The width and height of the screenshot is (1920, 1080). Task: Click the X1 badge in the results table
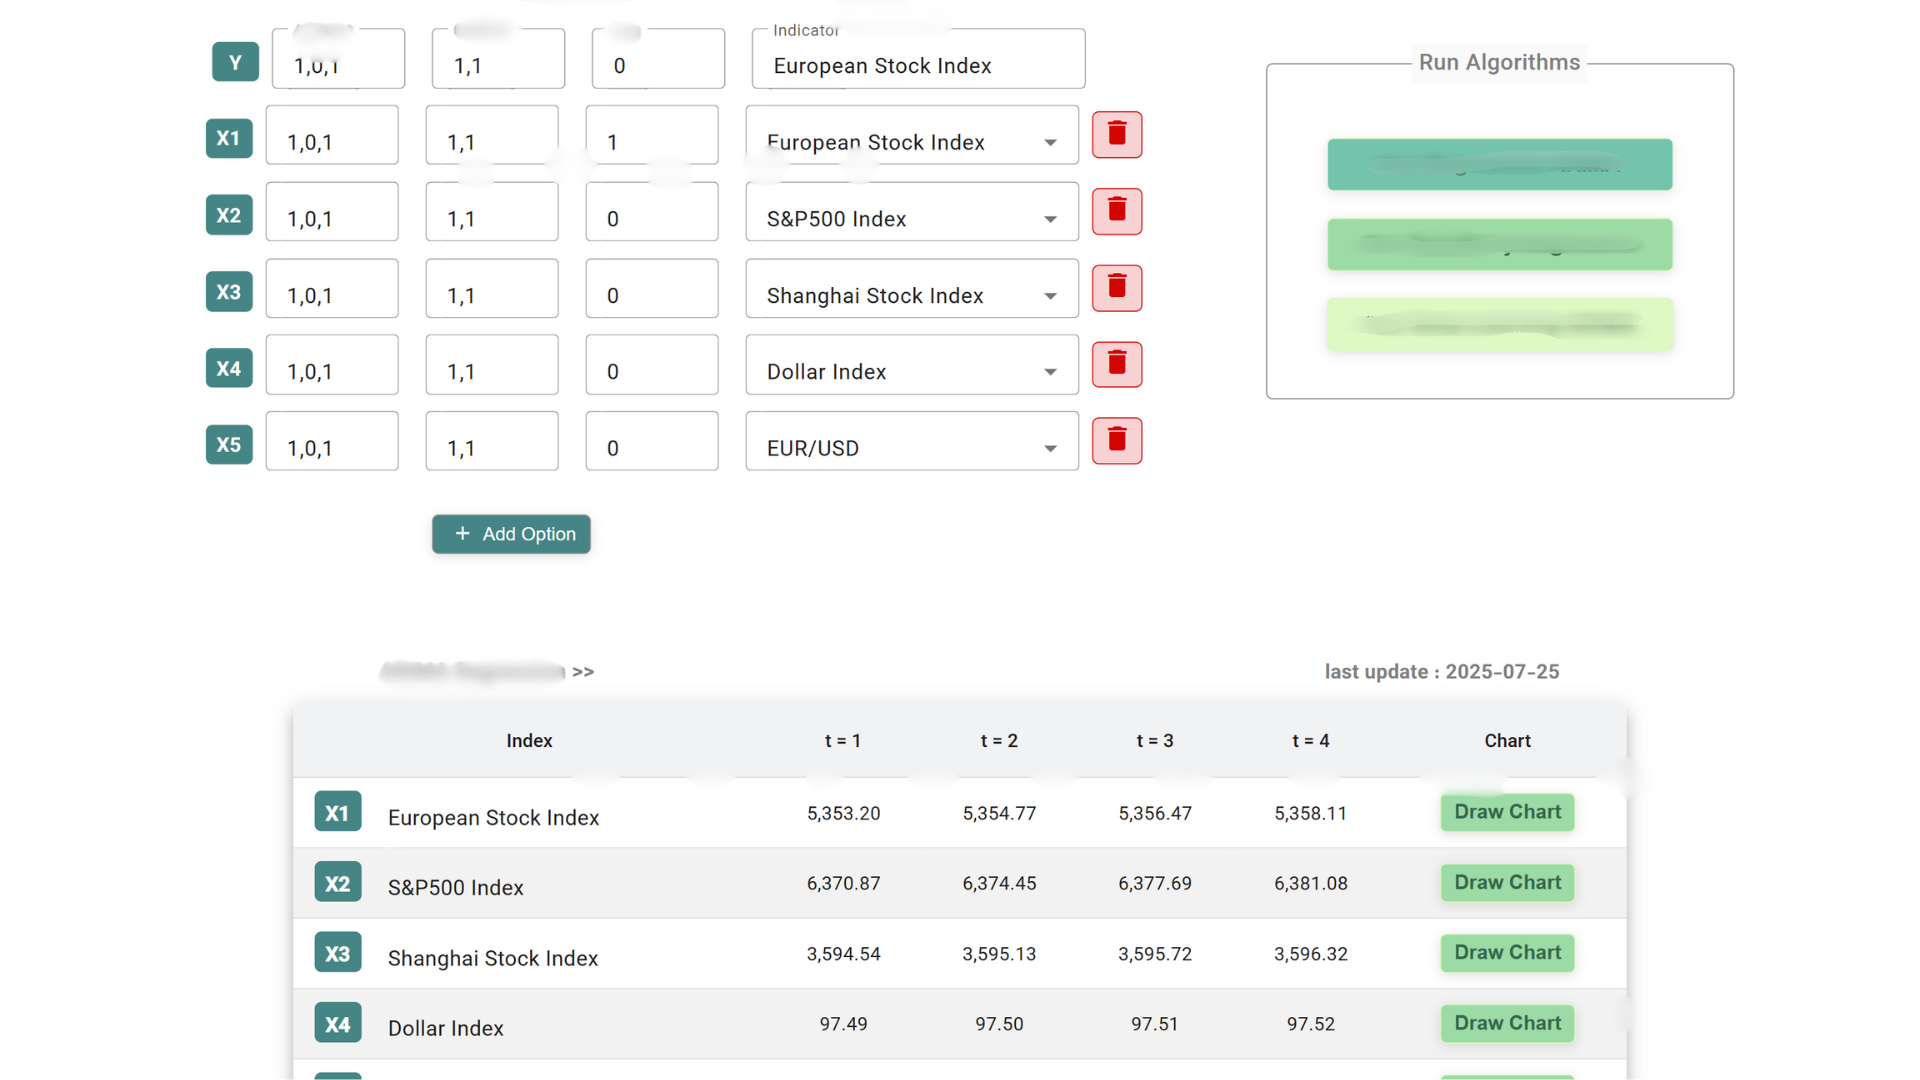338,812
